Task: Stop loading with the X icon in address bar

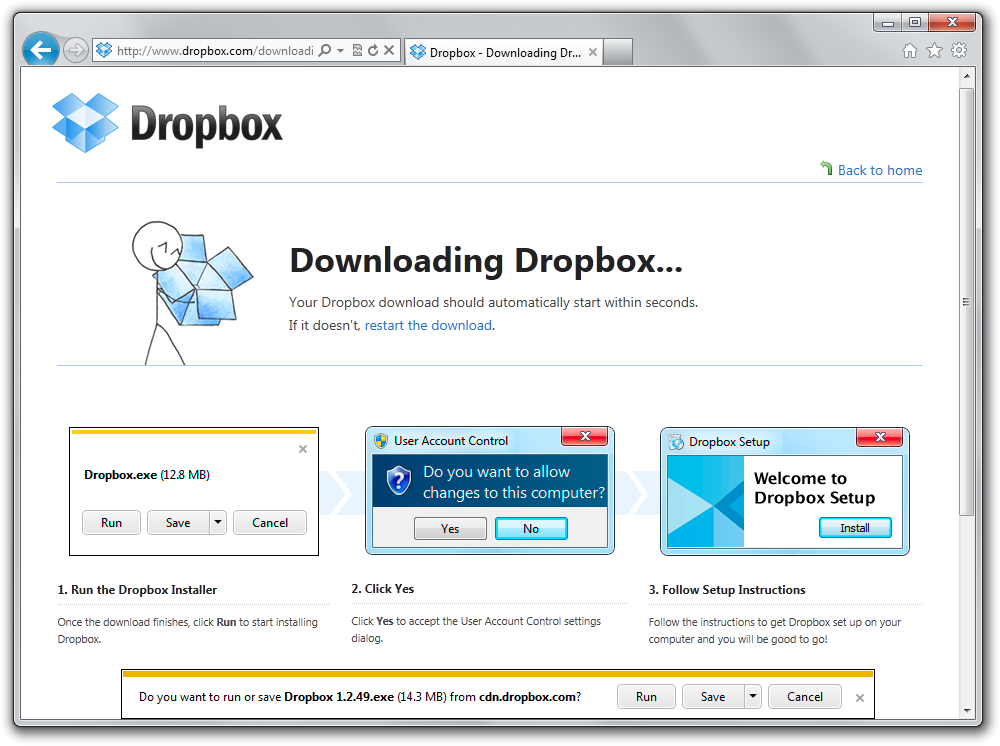Action: coord(389,50)
